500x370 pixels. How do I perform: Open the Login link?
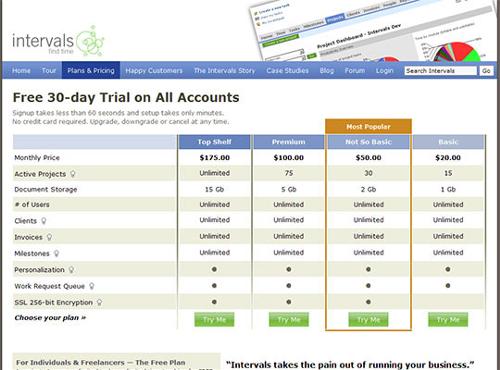click(384, 71)
